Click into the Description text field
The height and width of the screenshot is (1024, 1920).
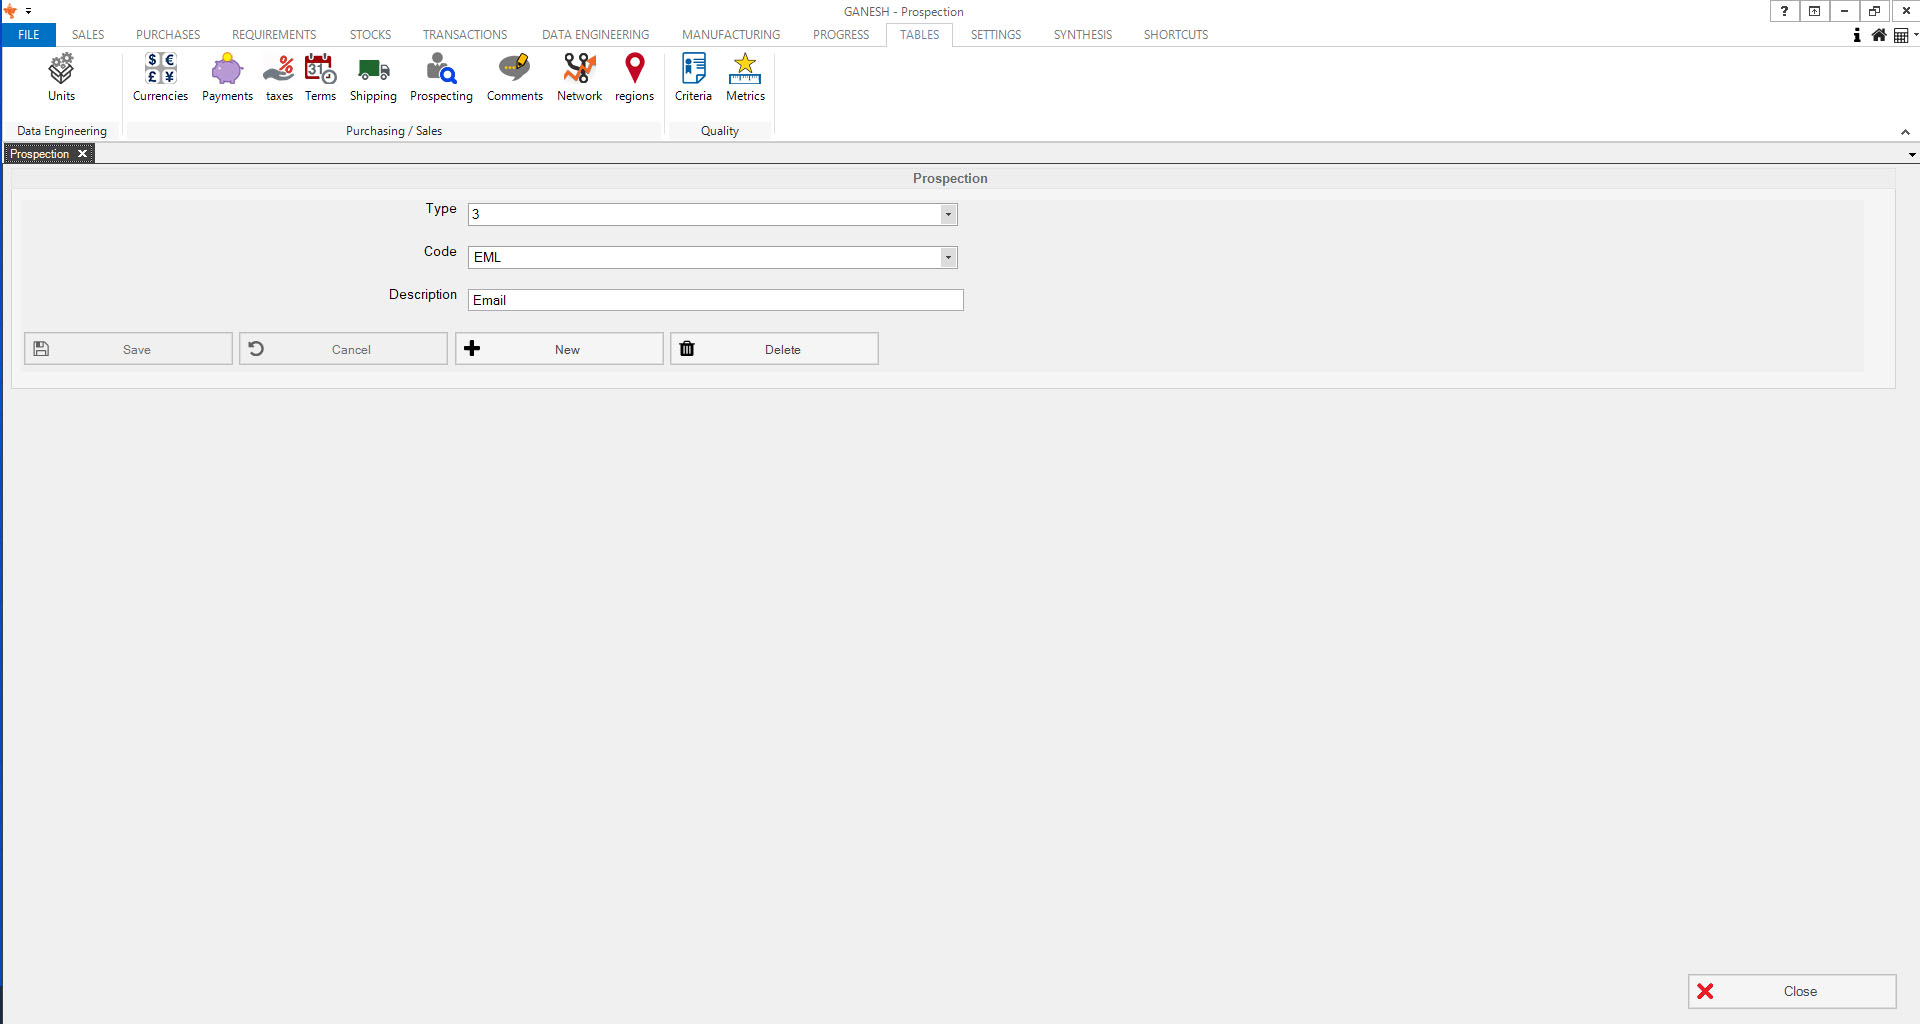(x=715, y=300)
